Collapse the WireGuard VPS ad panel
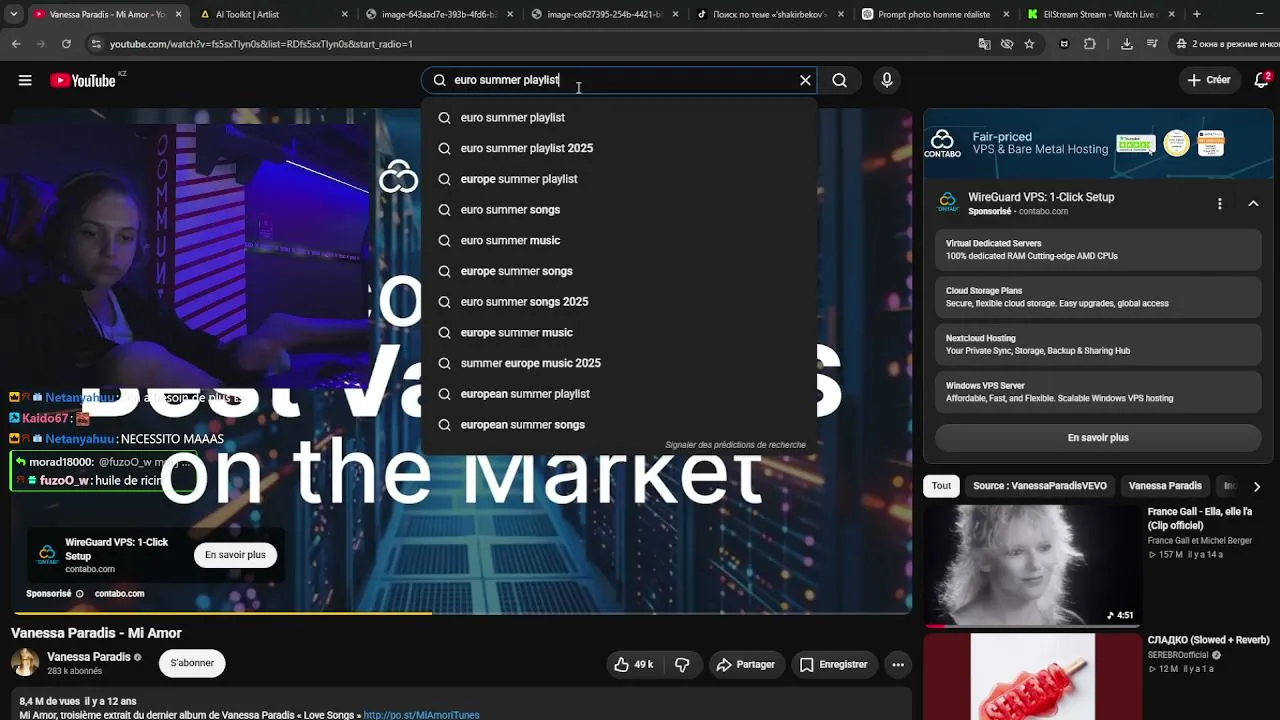Viewport: 1280px width, 720px height. point(1253,204)
